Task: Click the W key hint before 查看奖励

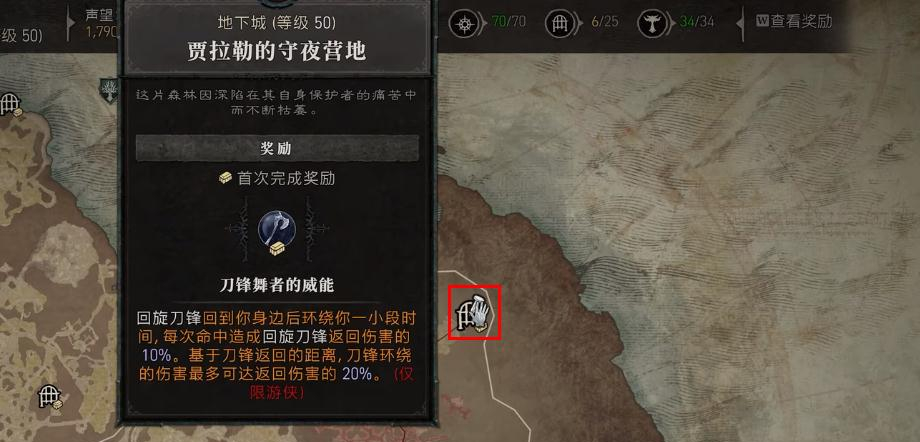Action: (x=763, y=22)
